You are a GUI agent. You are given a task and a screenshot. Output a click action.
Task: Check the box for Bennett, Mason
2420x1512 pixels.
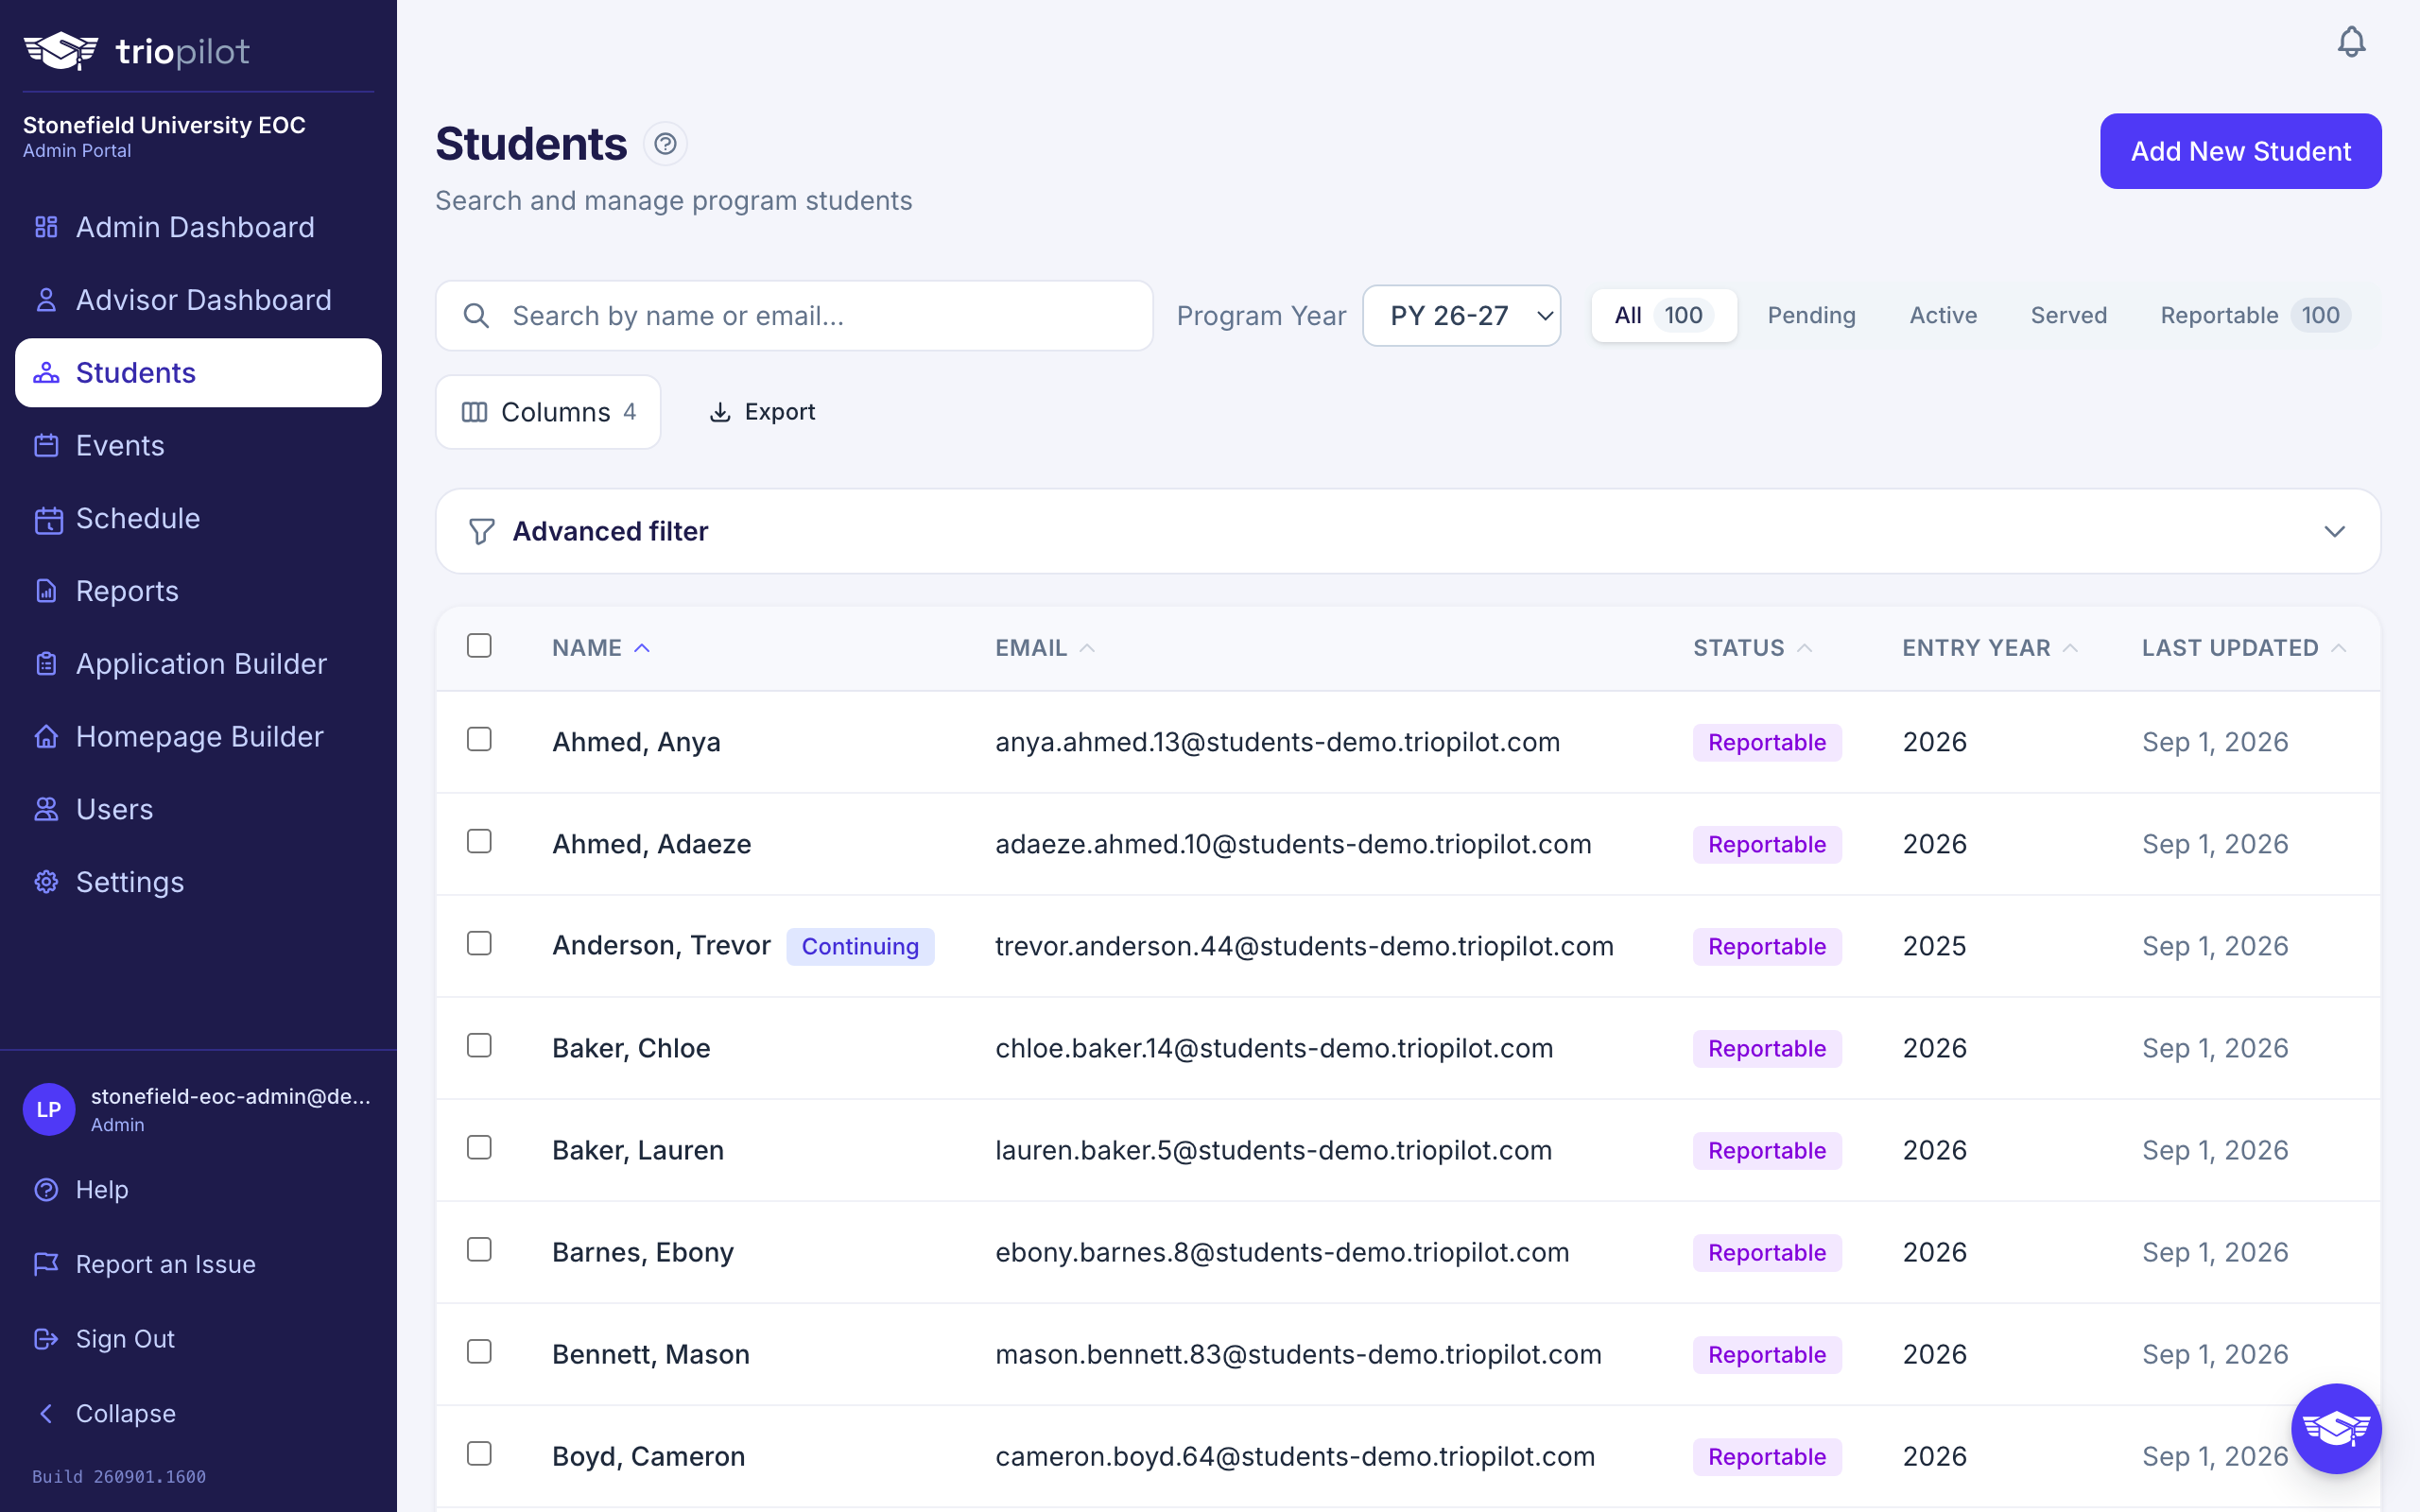[479, 1351]
